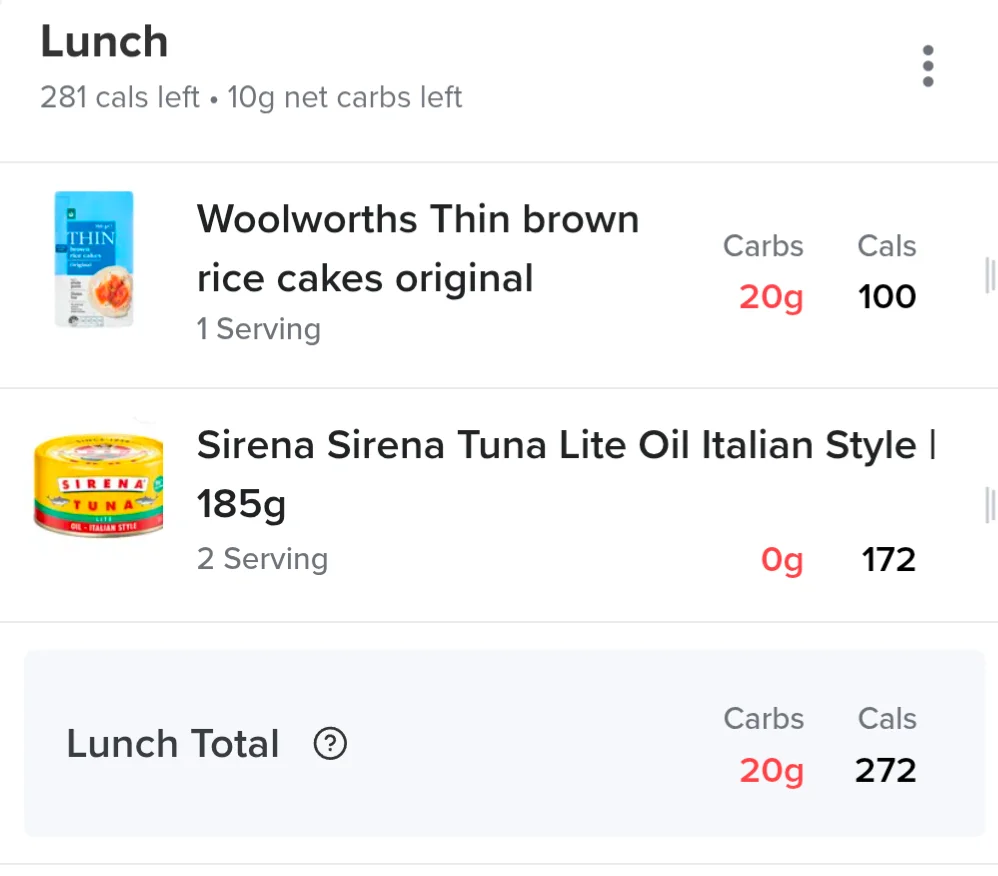998x876 pixels.
Task: Tap the Lunch section heading
Action: tap(104, 41)
